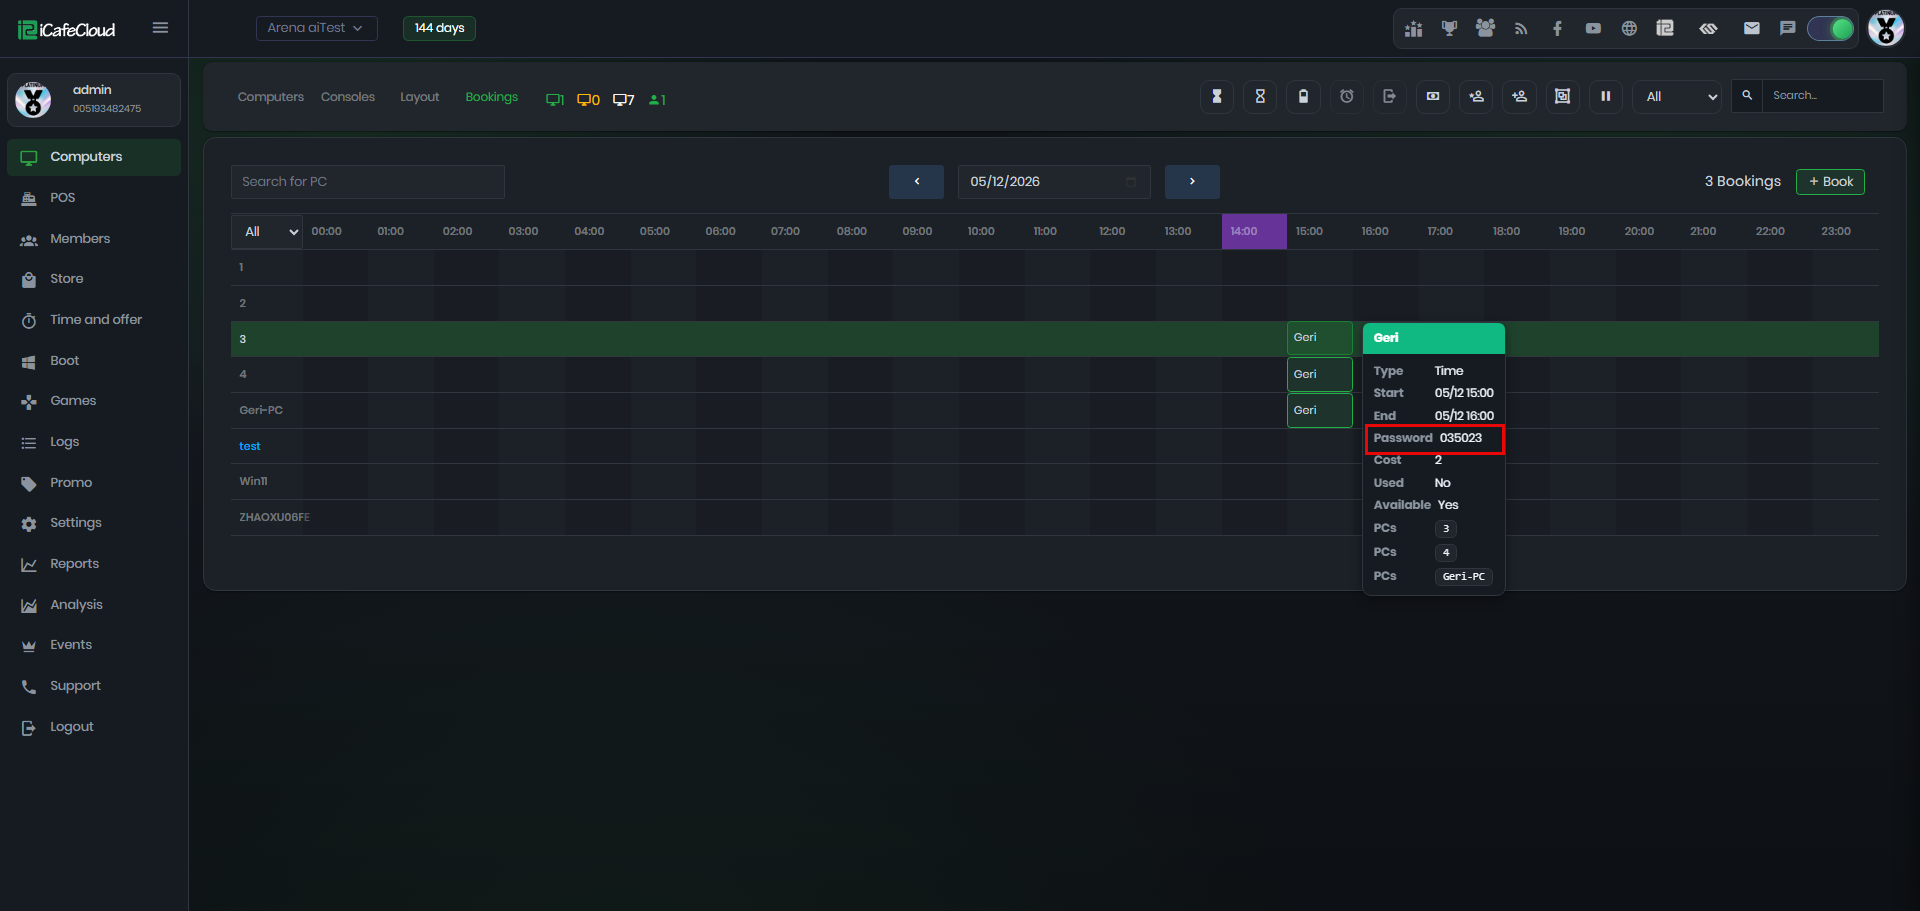Click the yellow monitor count indicator
Screen dimensions: 1920x911
(588, 99)
